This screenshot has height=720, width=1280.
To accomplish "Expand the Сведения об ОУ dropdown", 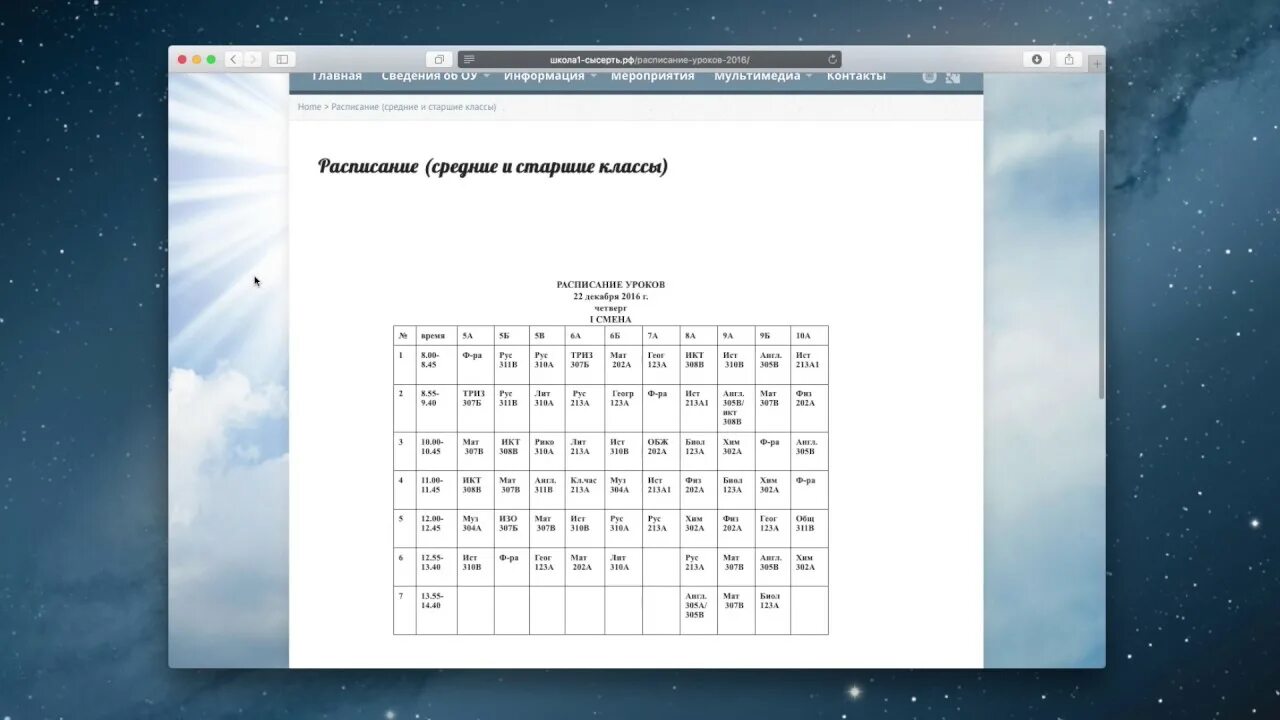I will [435, 77].
